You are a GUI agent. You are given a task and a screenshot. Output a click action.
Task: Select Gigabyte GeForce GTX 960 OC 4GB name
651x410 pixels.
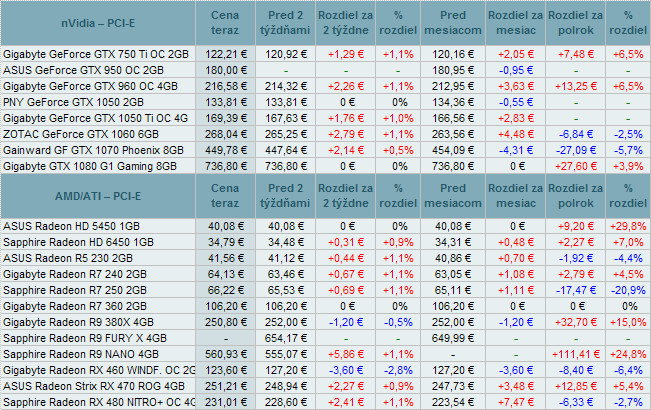pos(91,86)
